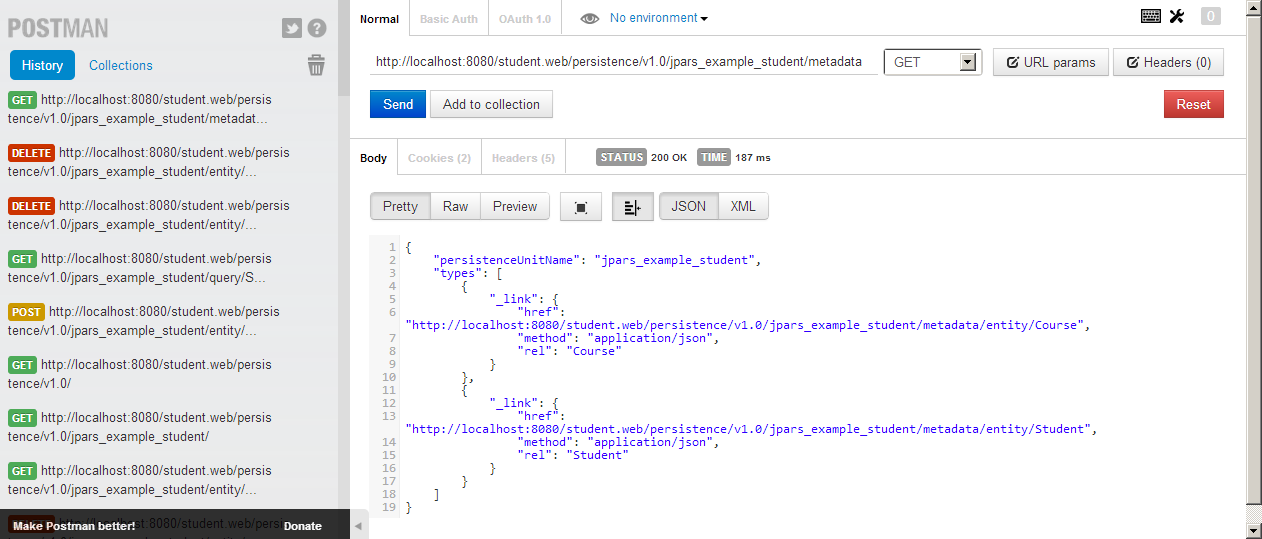Click the request URL input field
Screen dimensions: 1262x539
coord(624,62)
